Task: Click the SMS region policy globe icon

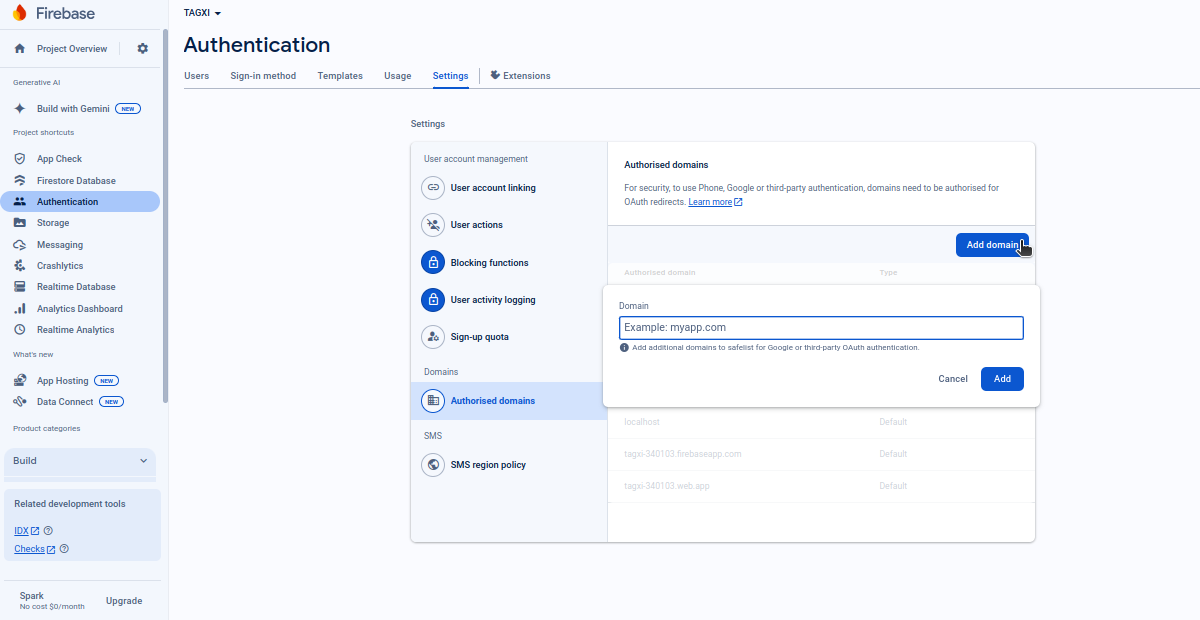Action: [433, 464]
